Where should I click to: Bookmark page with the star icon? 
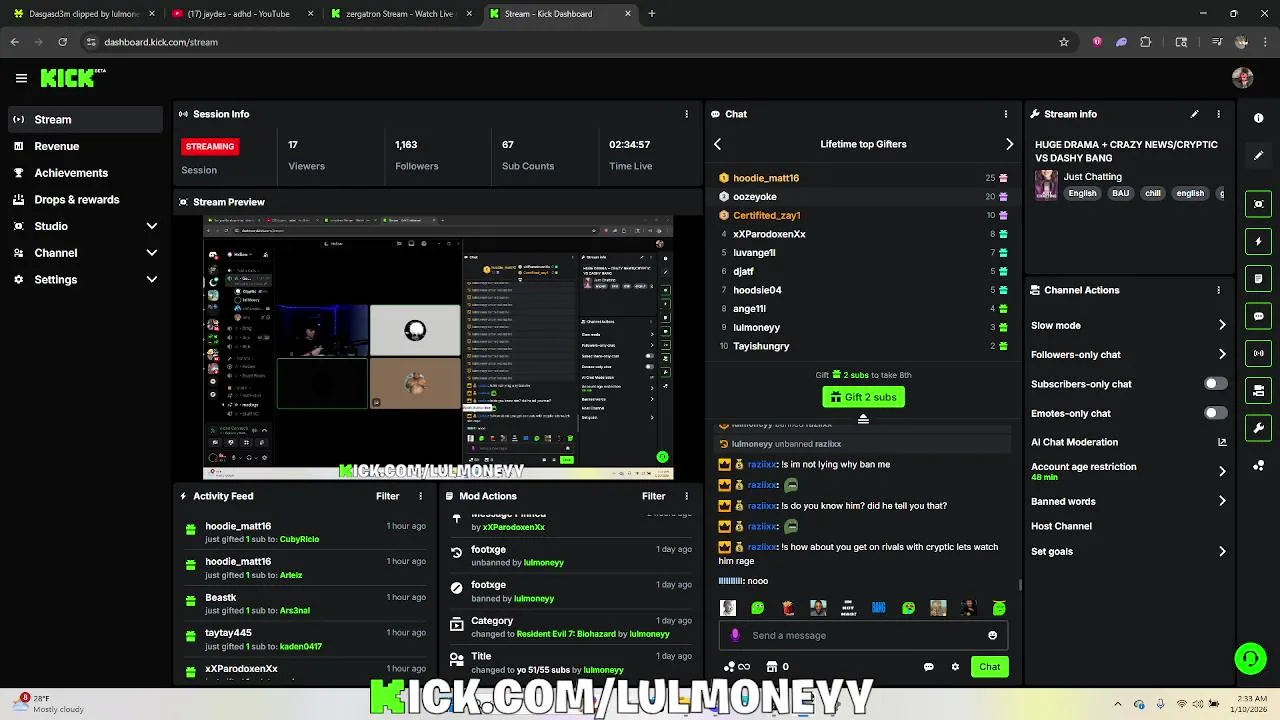tap(1064, 42)
